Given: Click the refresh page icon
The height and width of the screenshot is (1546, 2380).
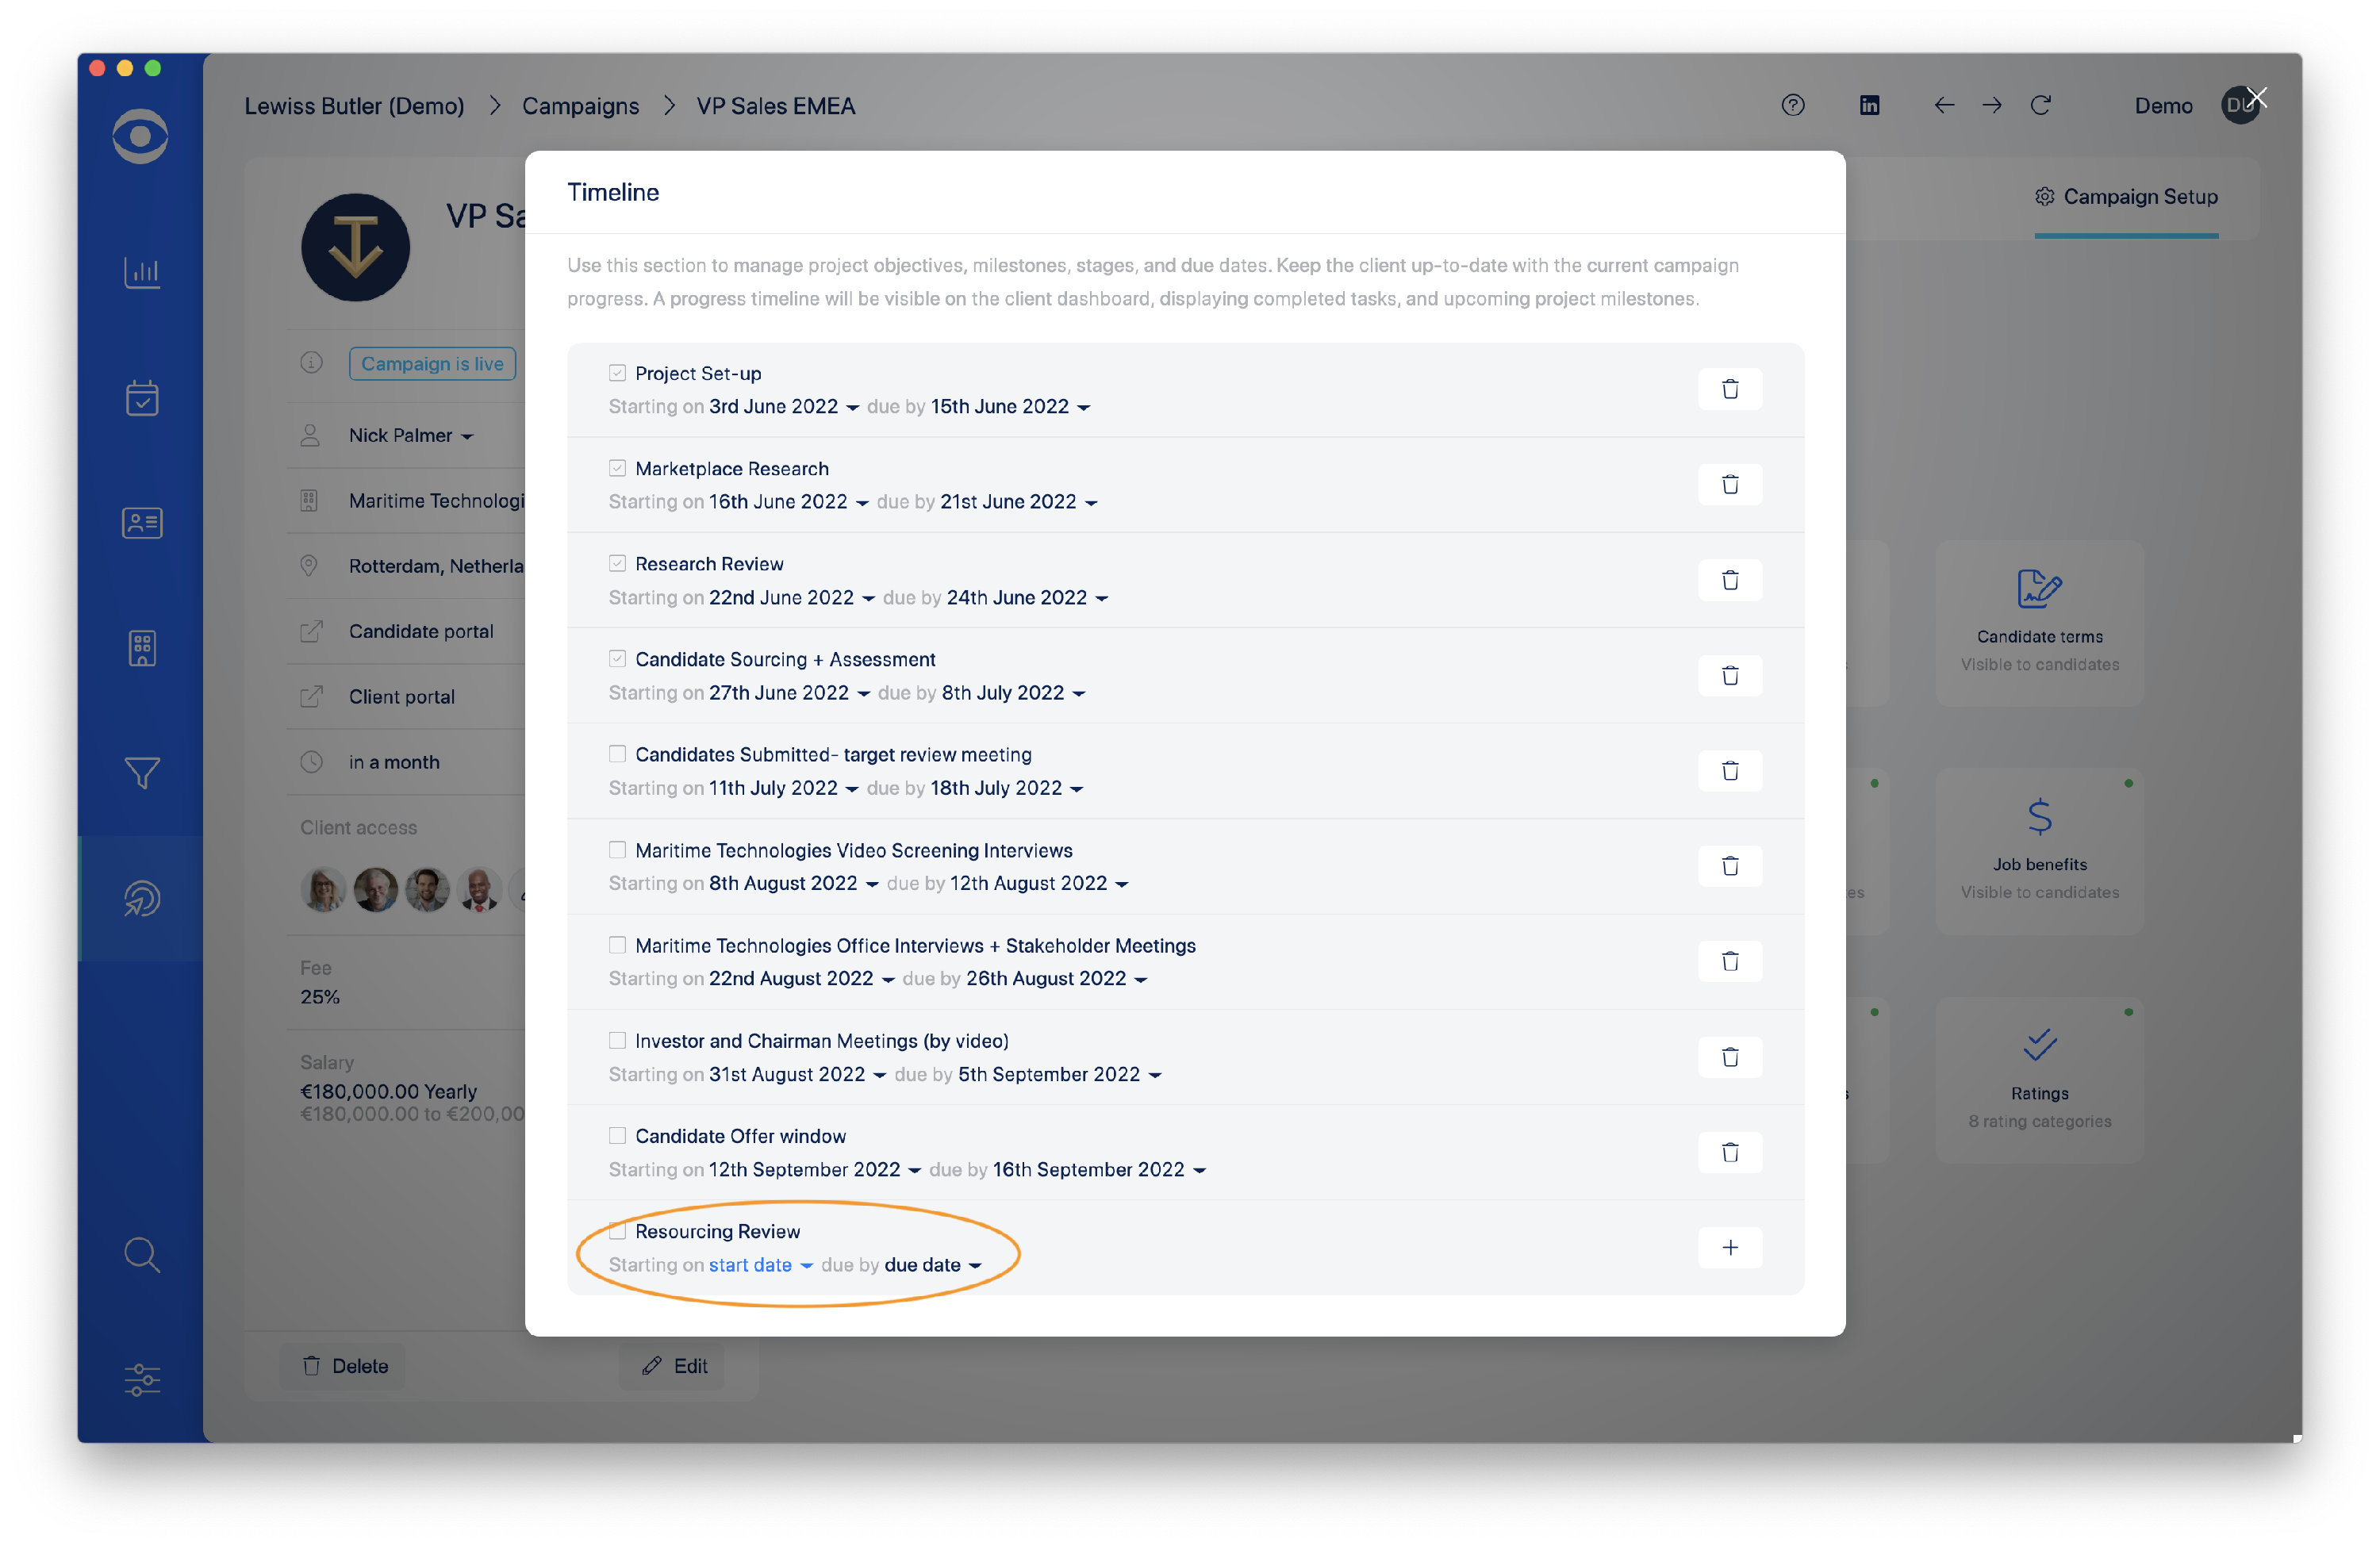Looking at the screenshot, I should point(2040,105).
